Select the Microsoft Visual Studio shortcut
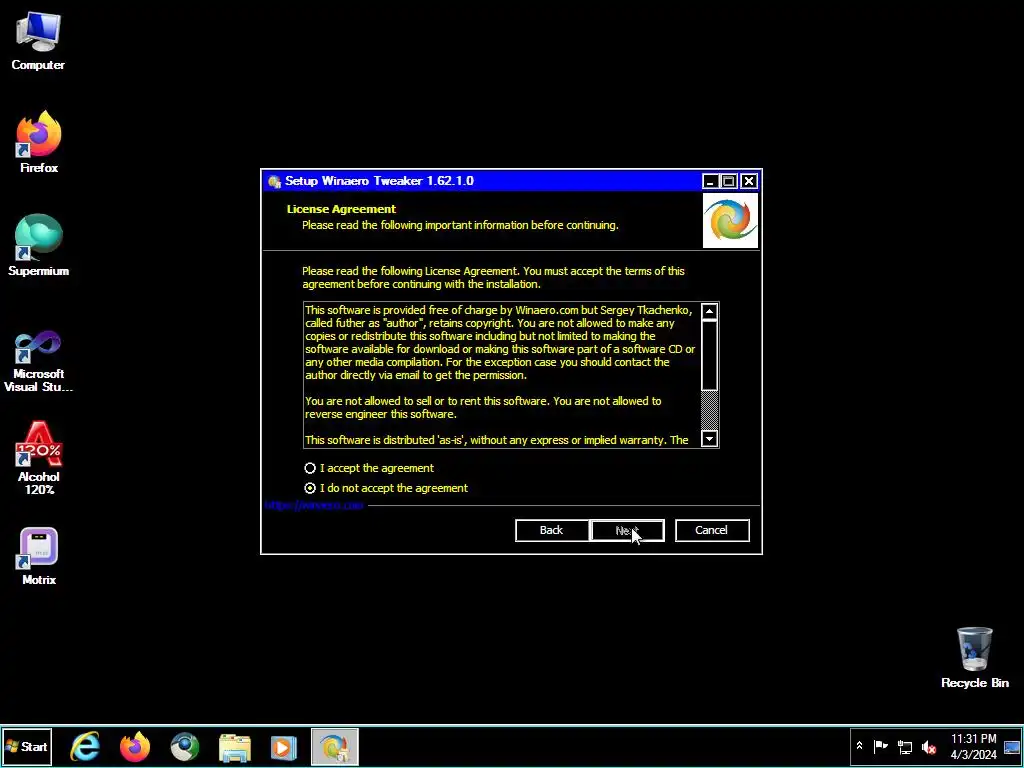The image size is (1024, 768). coord(39,361)
